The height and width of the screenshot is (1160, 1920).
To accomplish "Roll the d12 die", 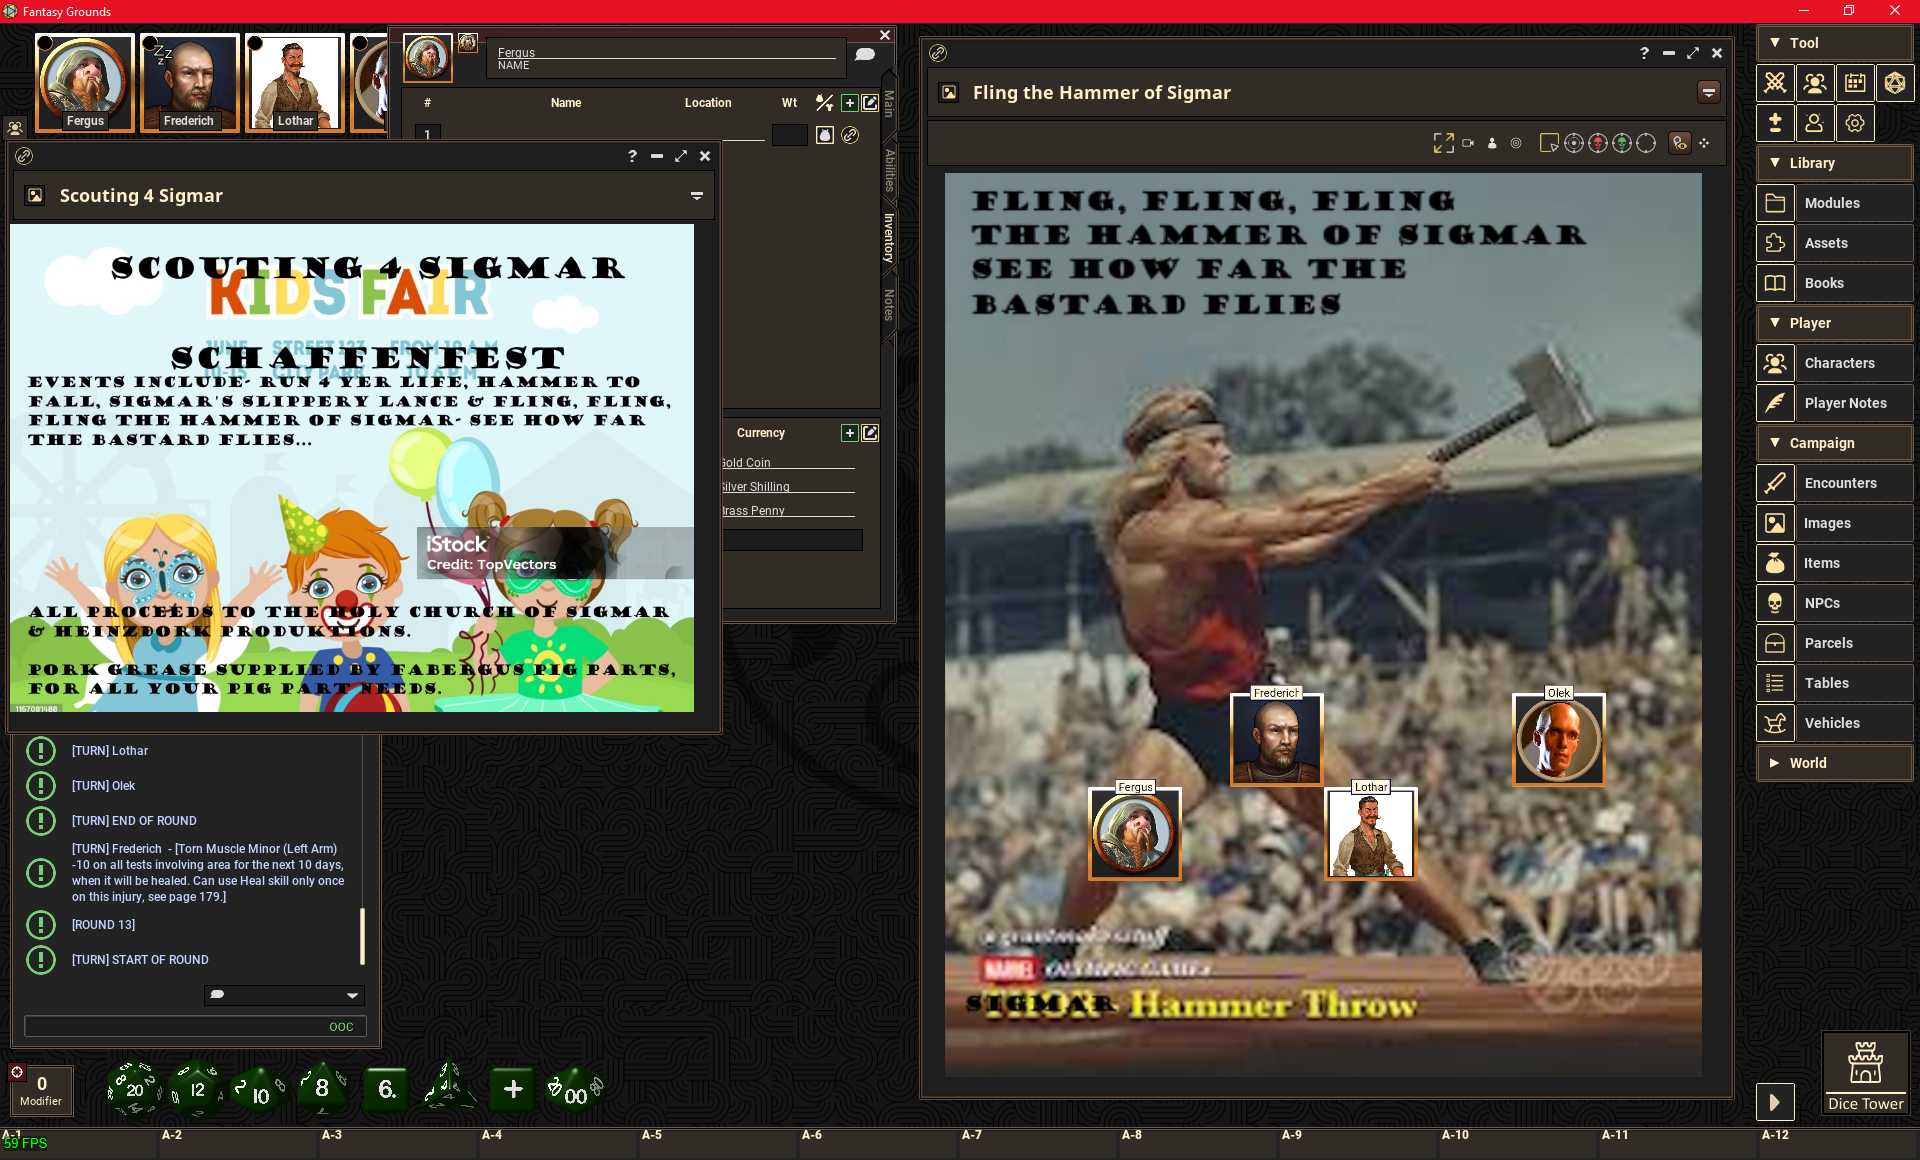I will (x=196, y=1088).
